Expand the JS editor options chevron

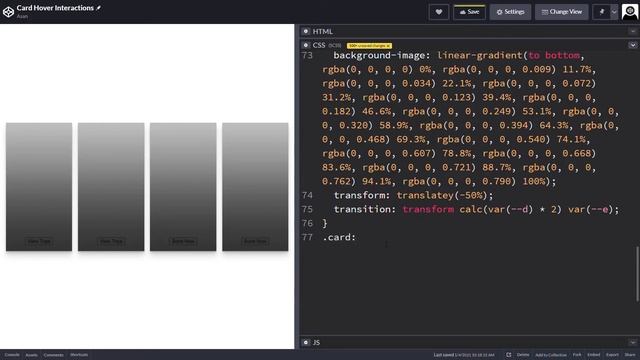(633, 342)
